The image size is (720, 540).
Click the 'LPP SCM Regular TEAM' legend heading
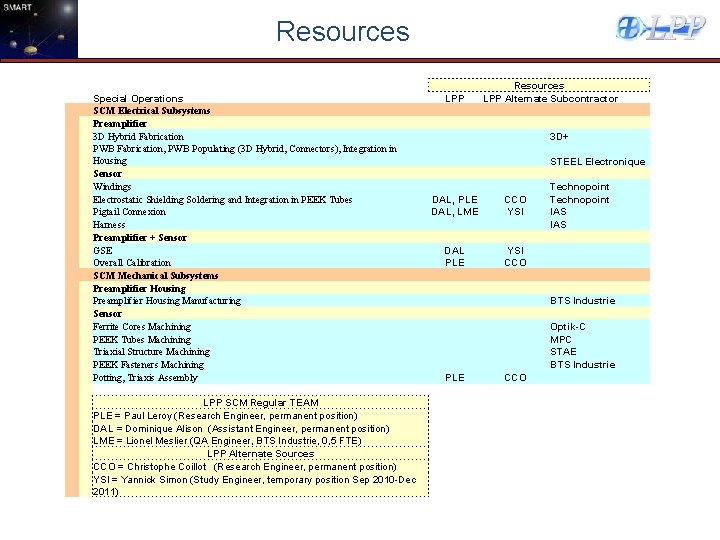[x=260, y=402]
